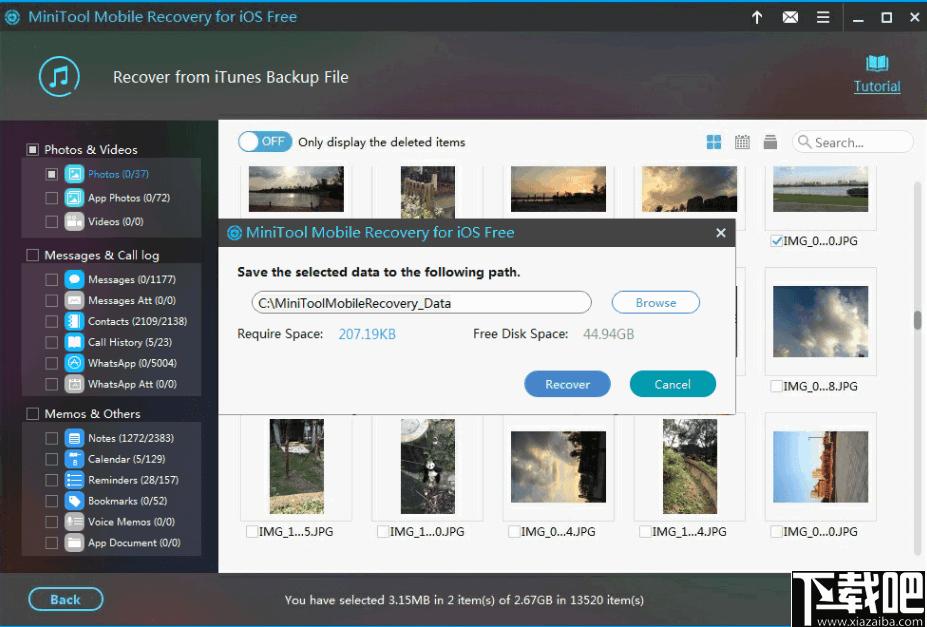Open the feedback envelope icon
927x627 pixels.
point(790,18)
